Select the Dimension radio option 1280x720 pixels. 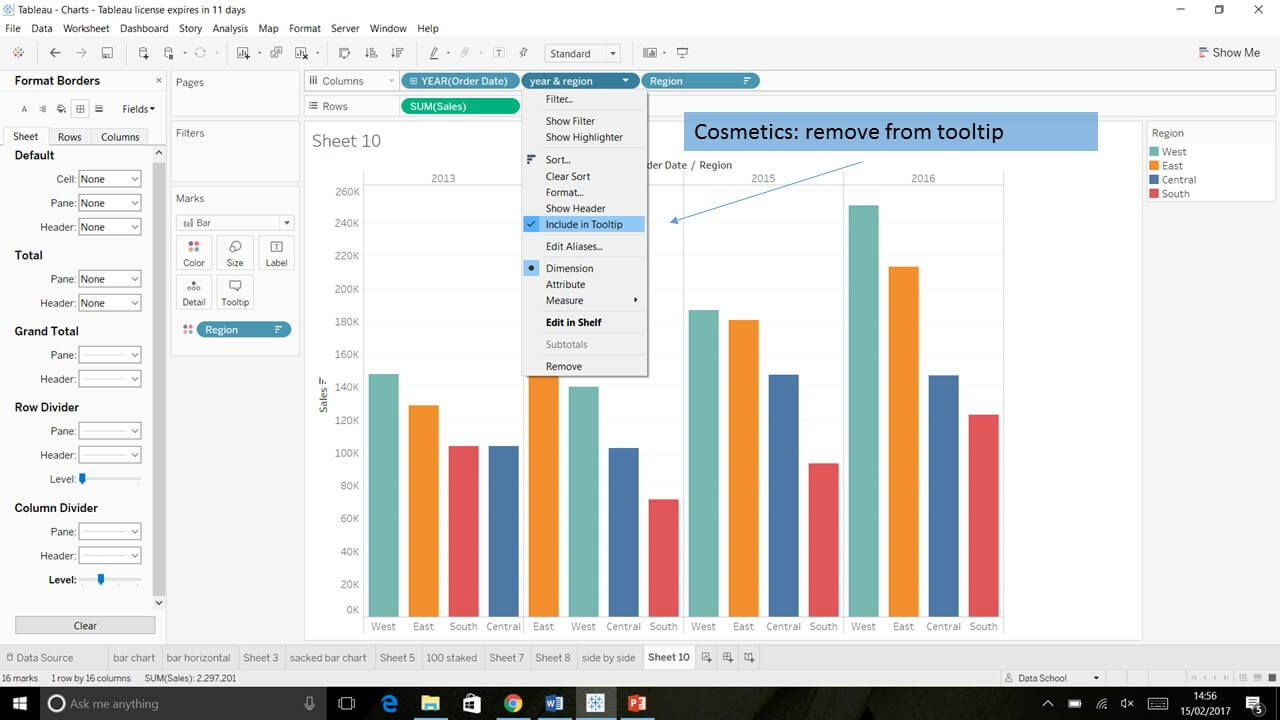pos(569,268)
